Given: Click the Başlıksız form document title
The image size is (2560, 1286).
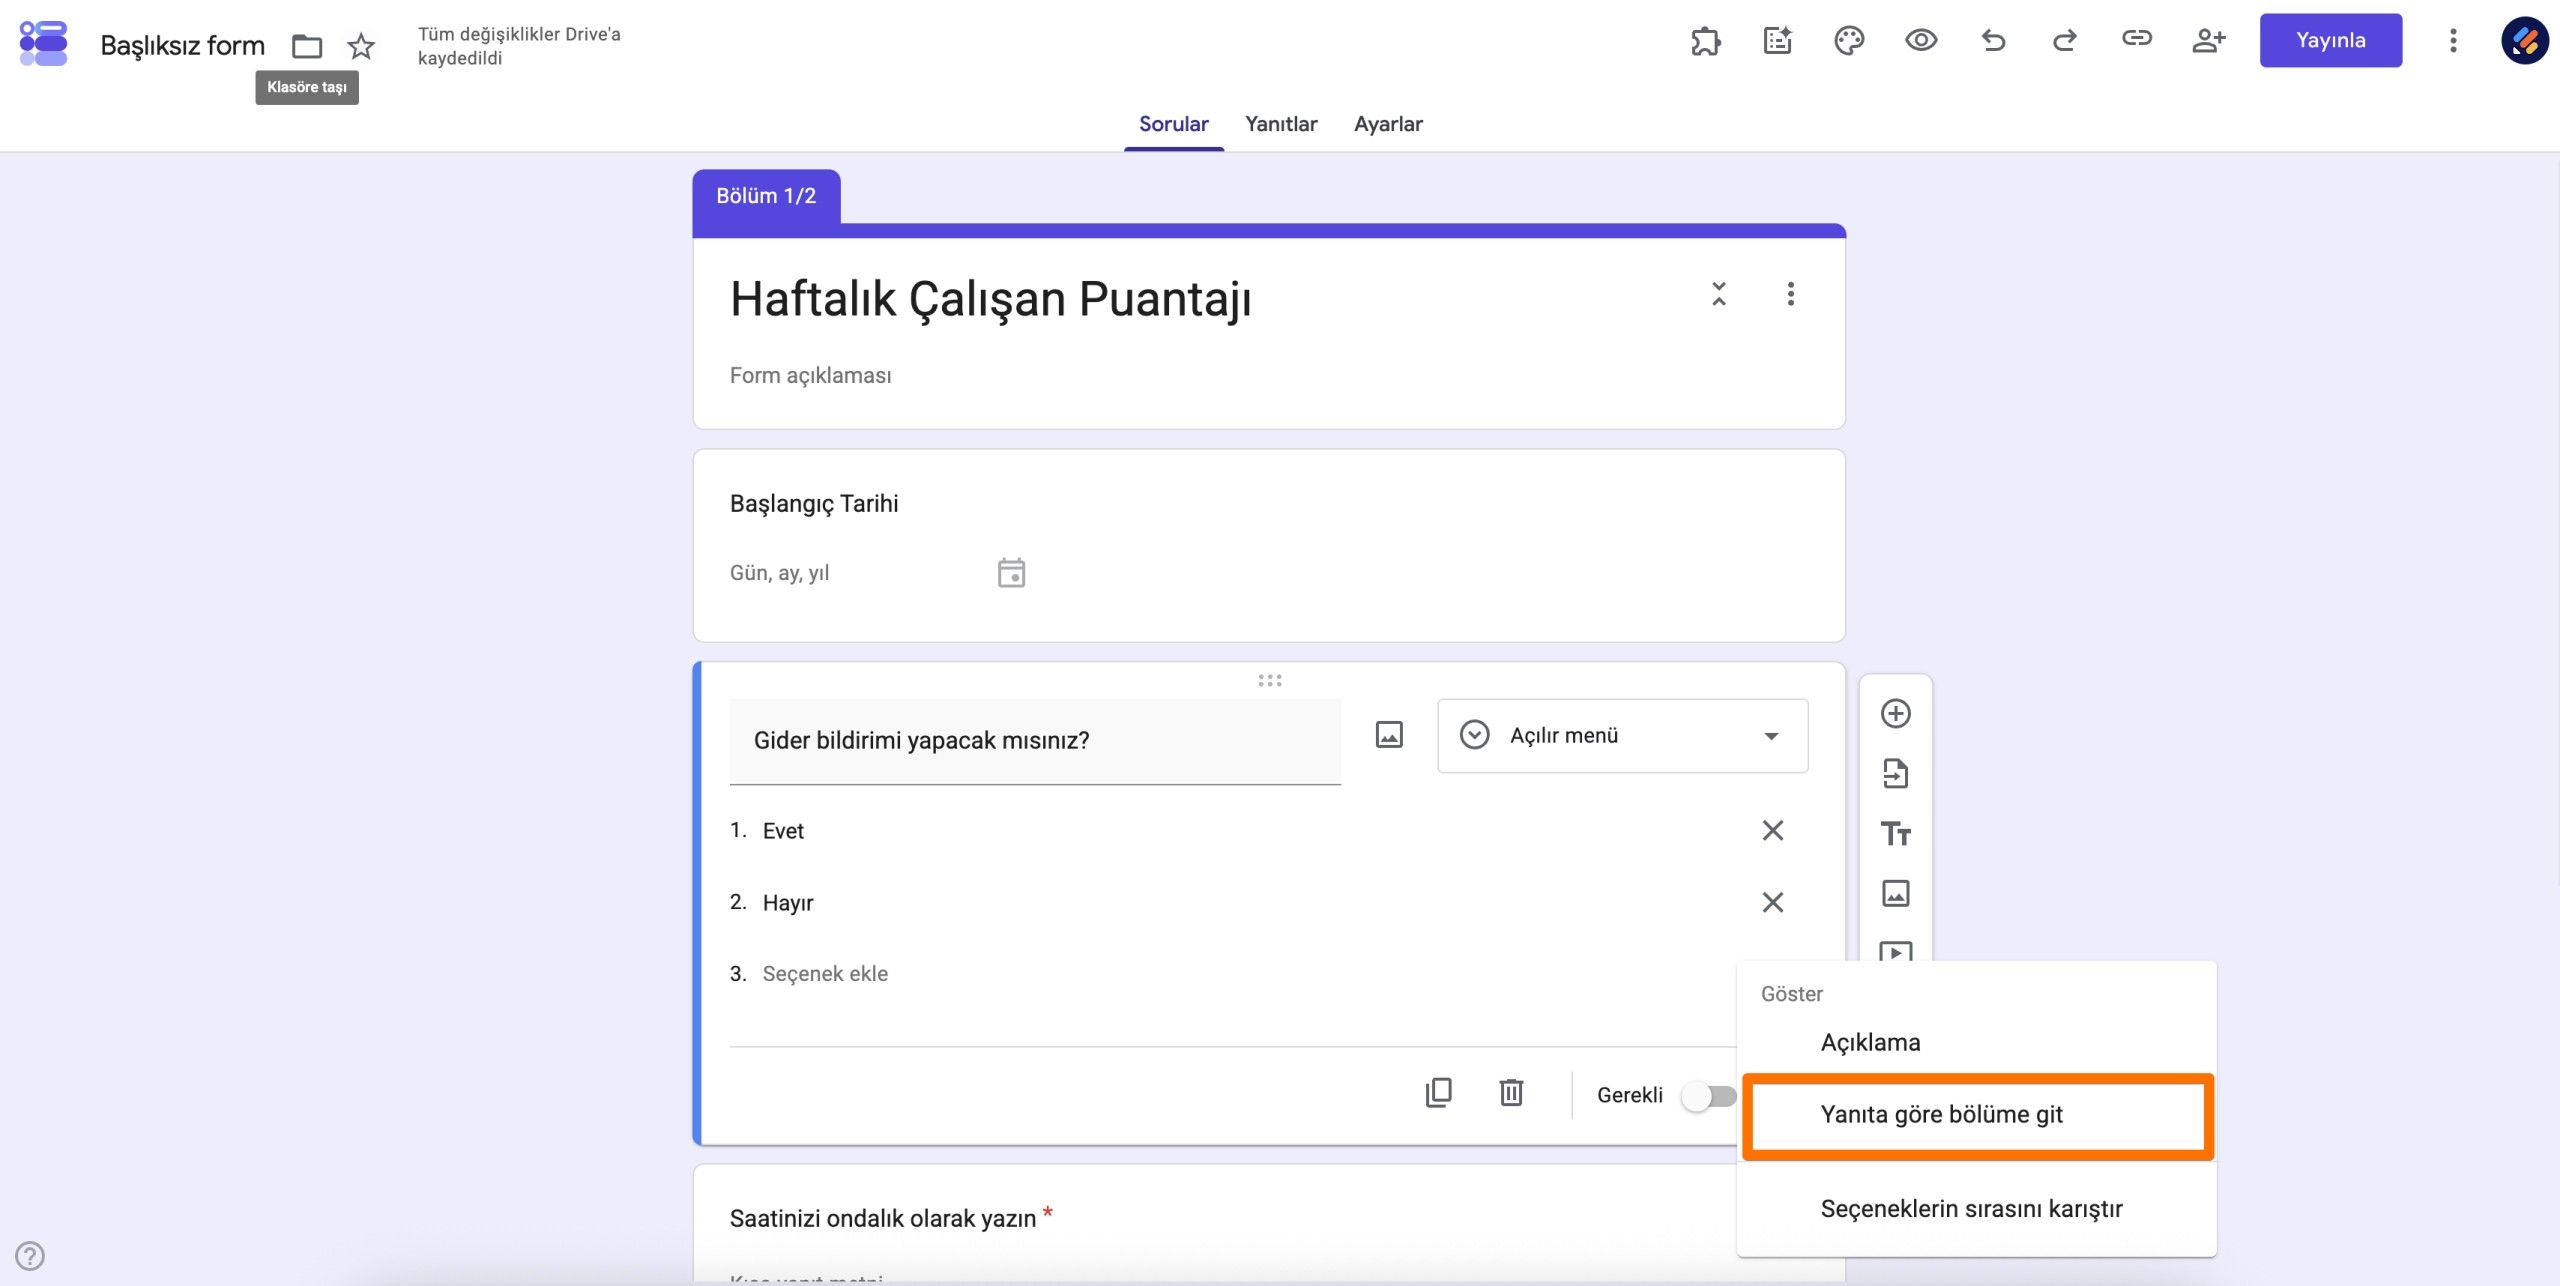Looking at the screenshot, I should pyautogui.click(x=183, y=46).
